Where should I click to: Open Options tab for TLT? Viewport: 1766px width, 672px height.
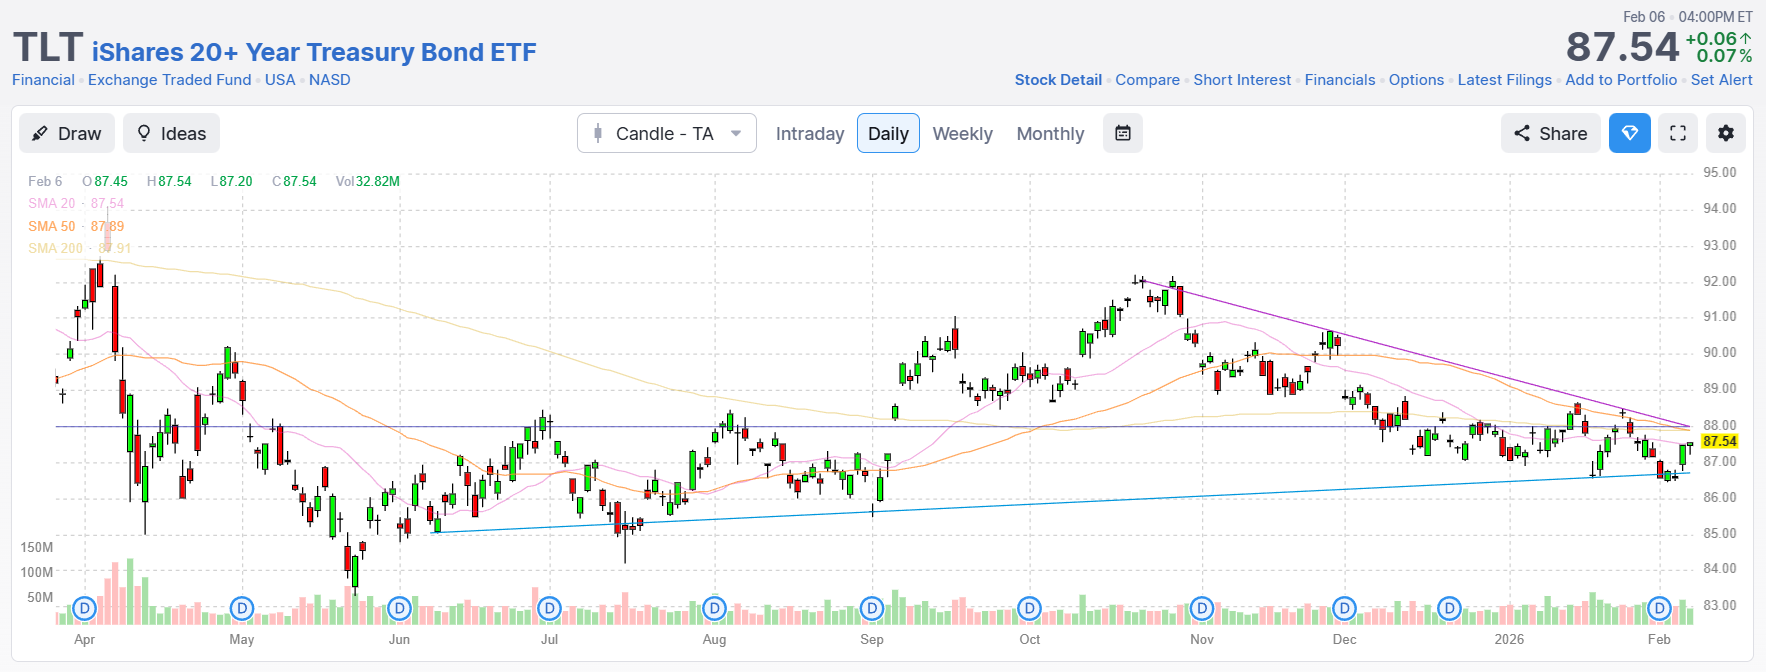pos(1416,80)
